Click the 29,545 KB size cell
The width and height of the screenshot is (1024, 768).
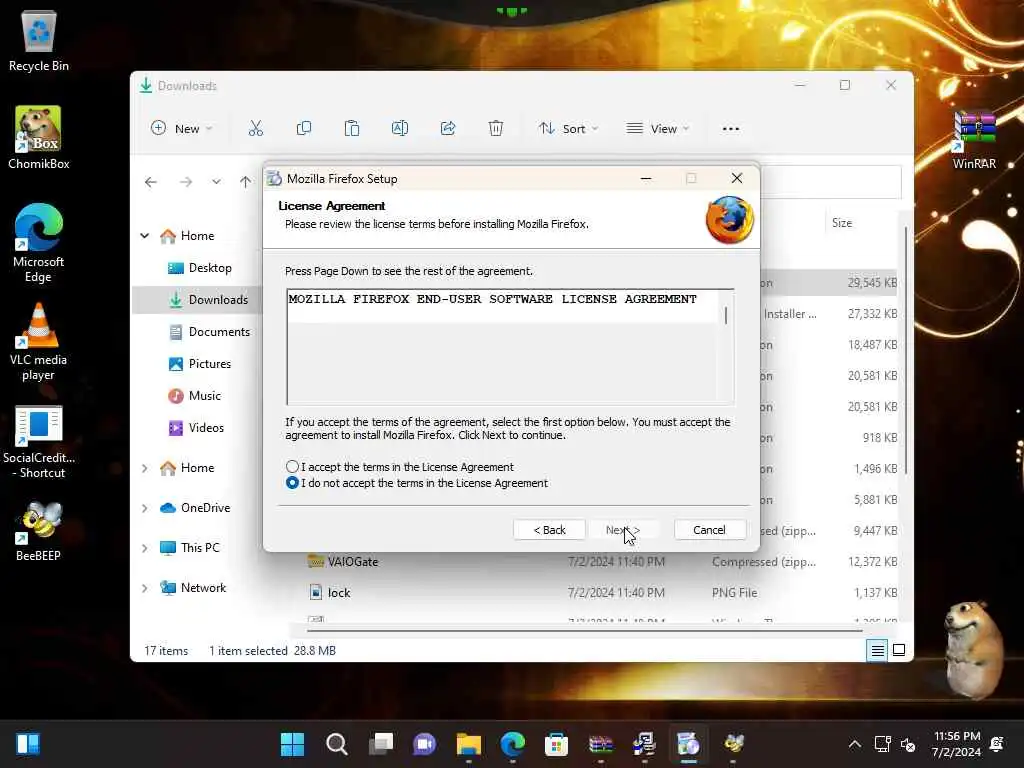872,283
